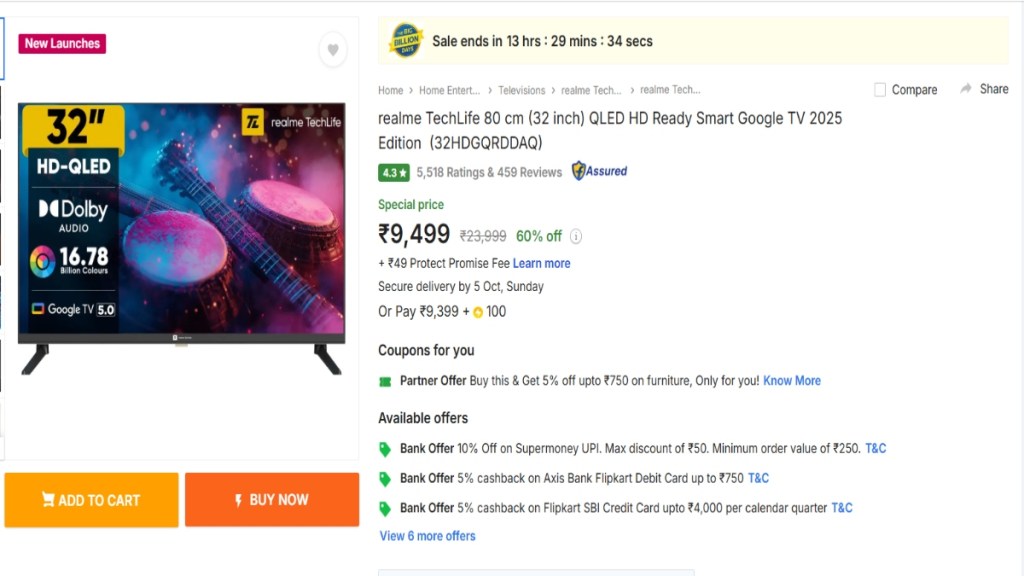Open the Protect Promise Learn more link
The image size is (1024, 576).
(x=541, y=263)
